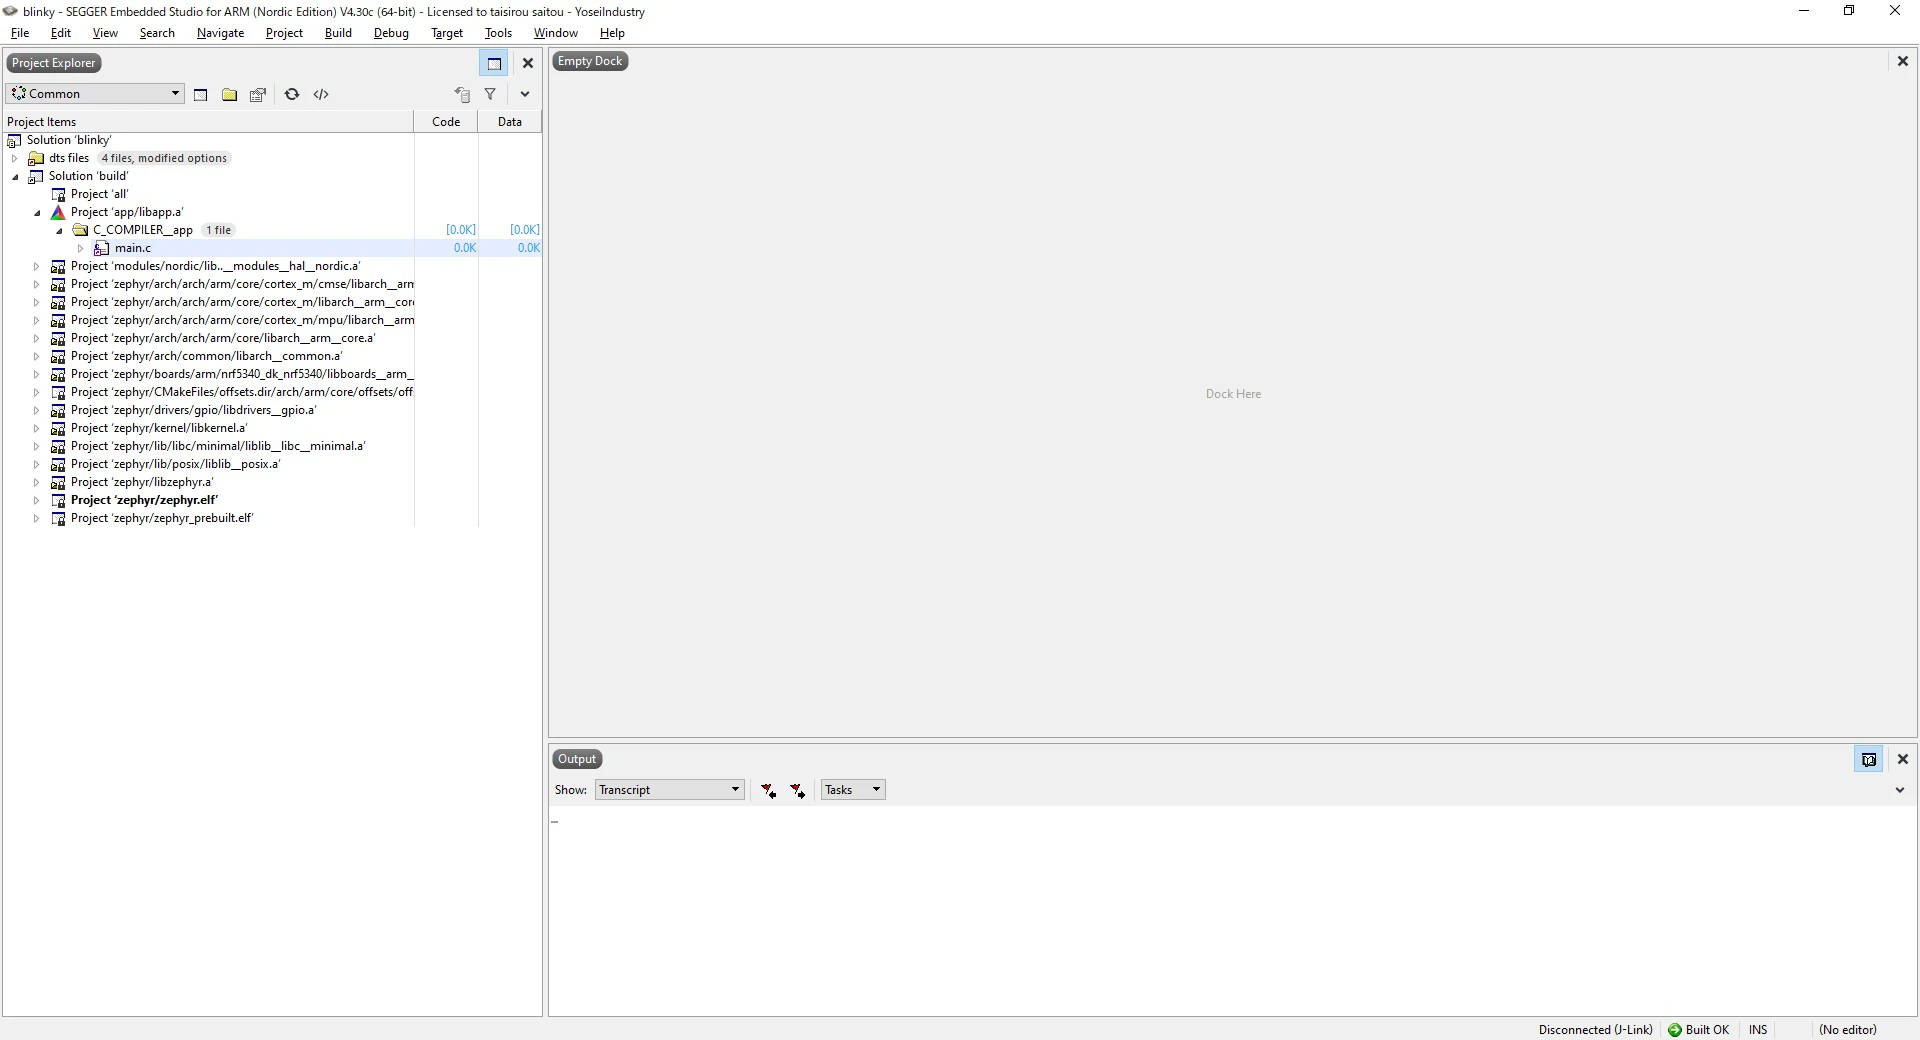
Task: Open the Navigate menu
Action: (x=220, y=33)
